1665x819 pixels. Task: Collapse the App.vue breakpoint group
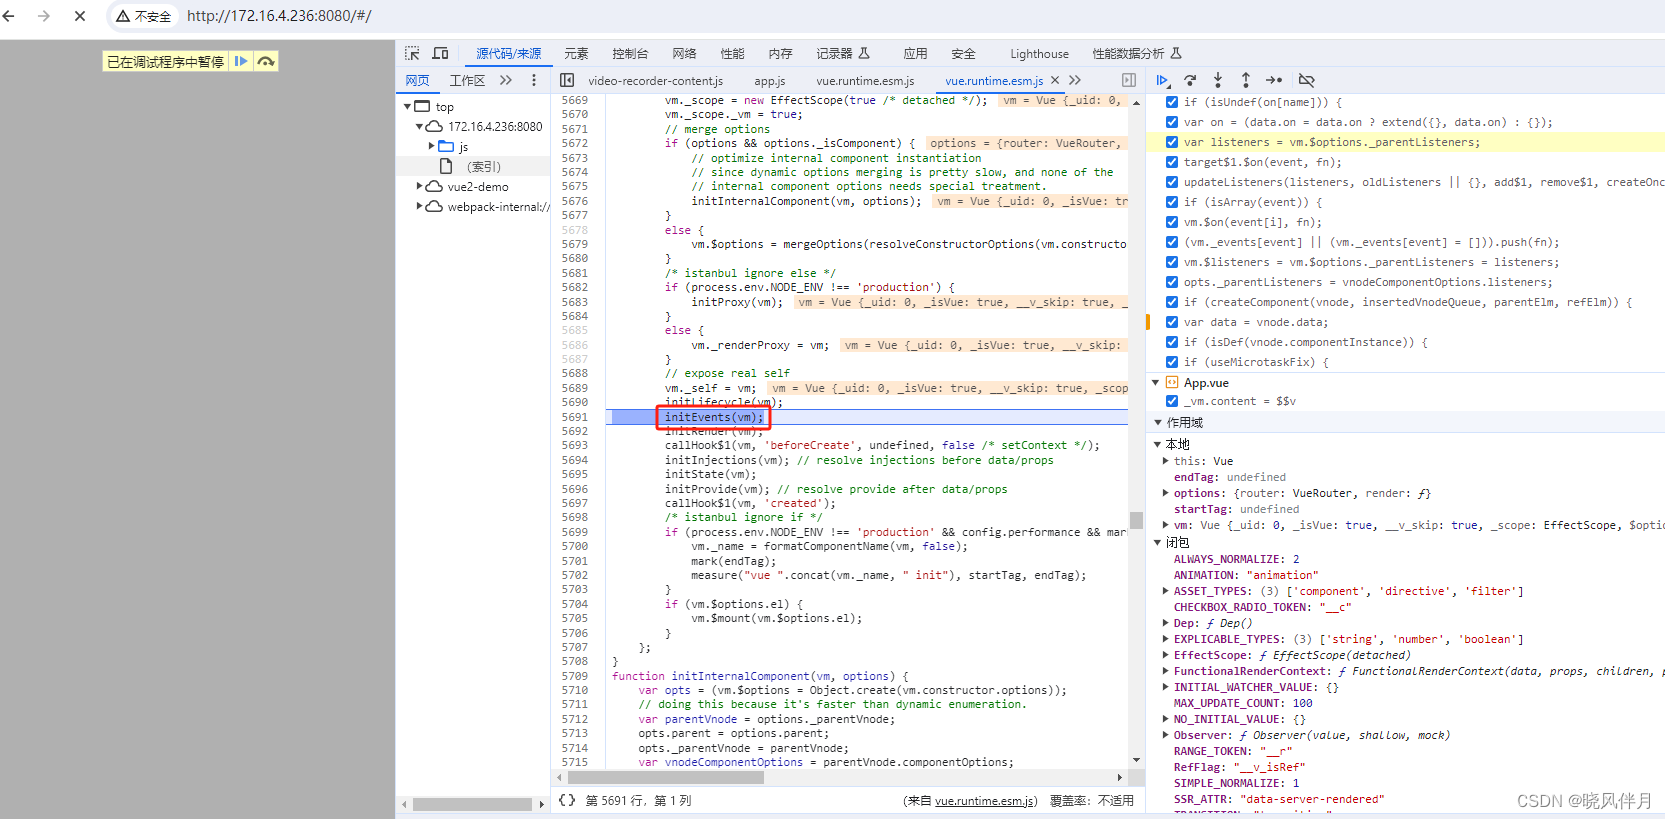pyautogui.click(x=1156, y=383)
